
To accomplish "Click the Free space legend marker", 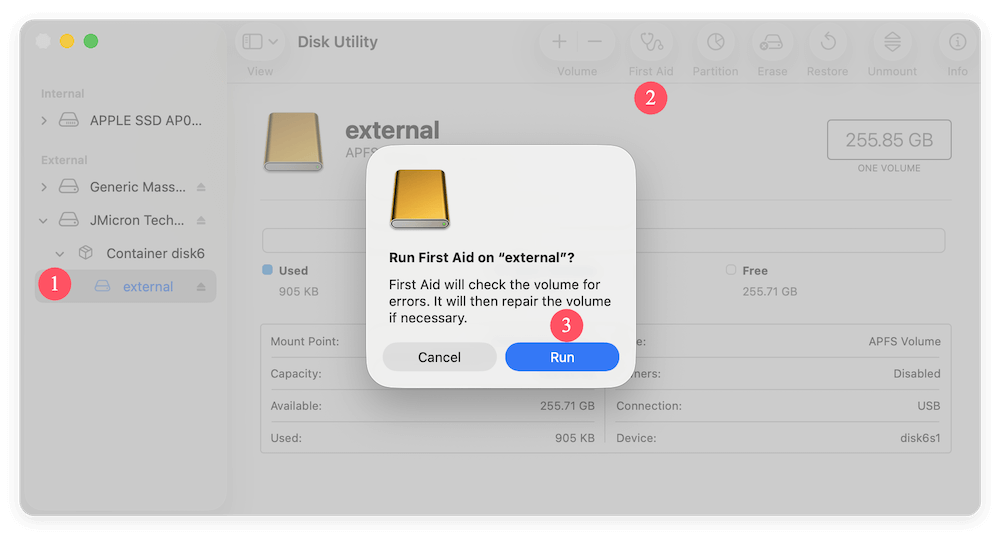I will (731, 270).
